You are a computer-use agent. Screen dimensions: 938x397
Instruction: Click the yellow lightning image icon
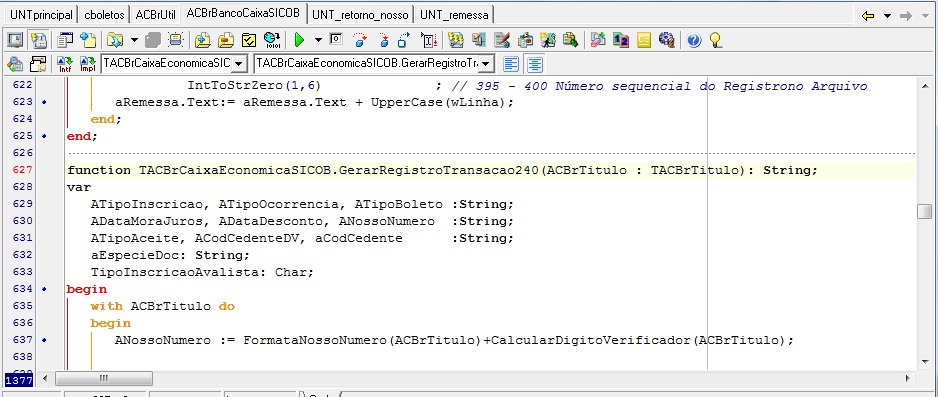[456, 40]
